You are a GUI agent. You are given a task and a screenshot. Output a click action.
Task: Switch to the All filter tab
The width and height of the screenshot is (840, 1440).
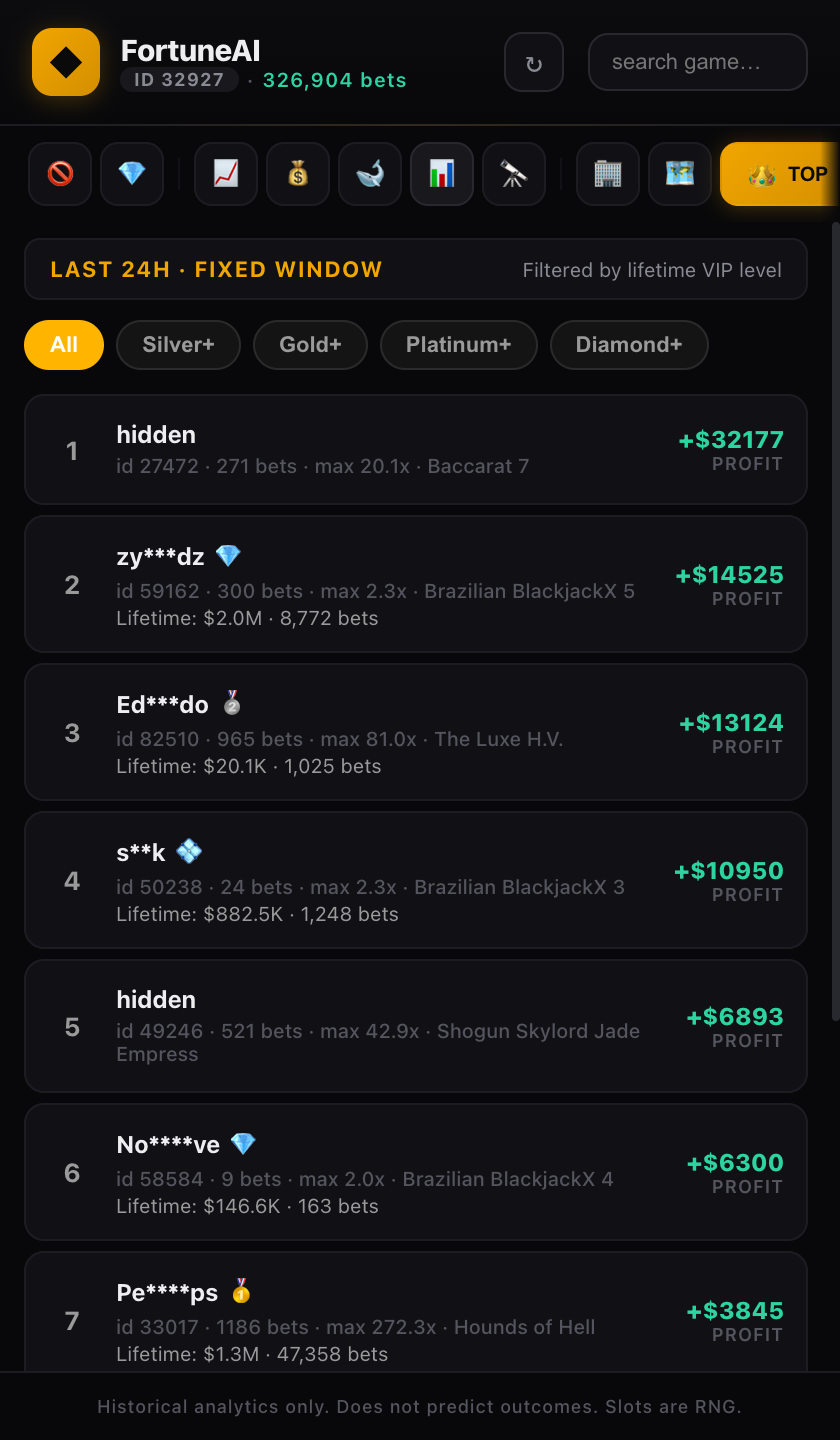click(63, 344)
